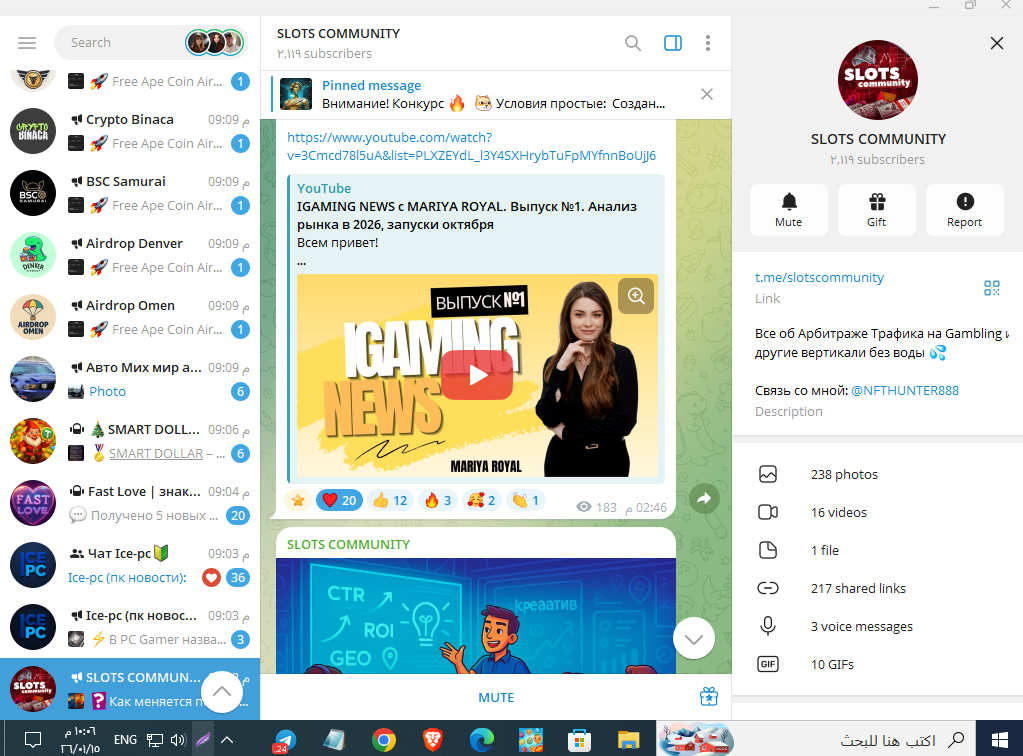Open File Explorer from the taskbar

tap(628, 740)
